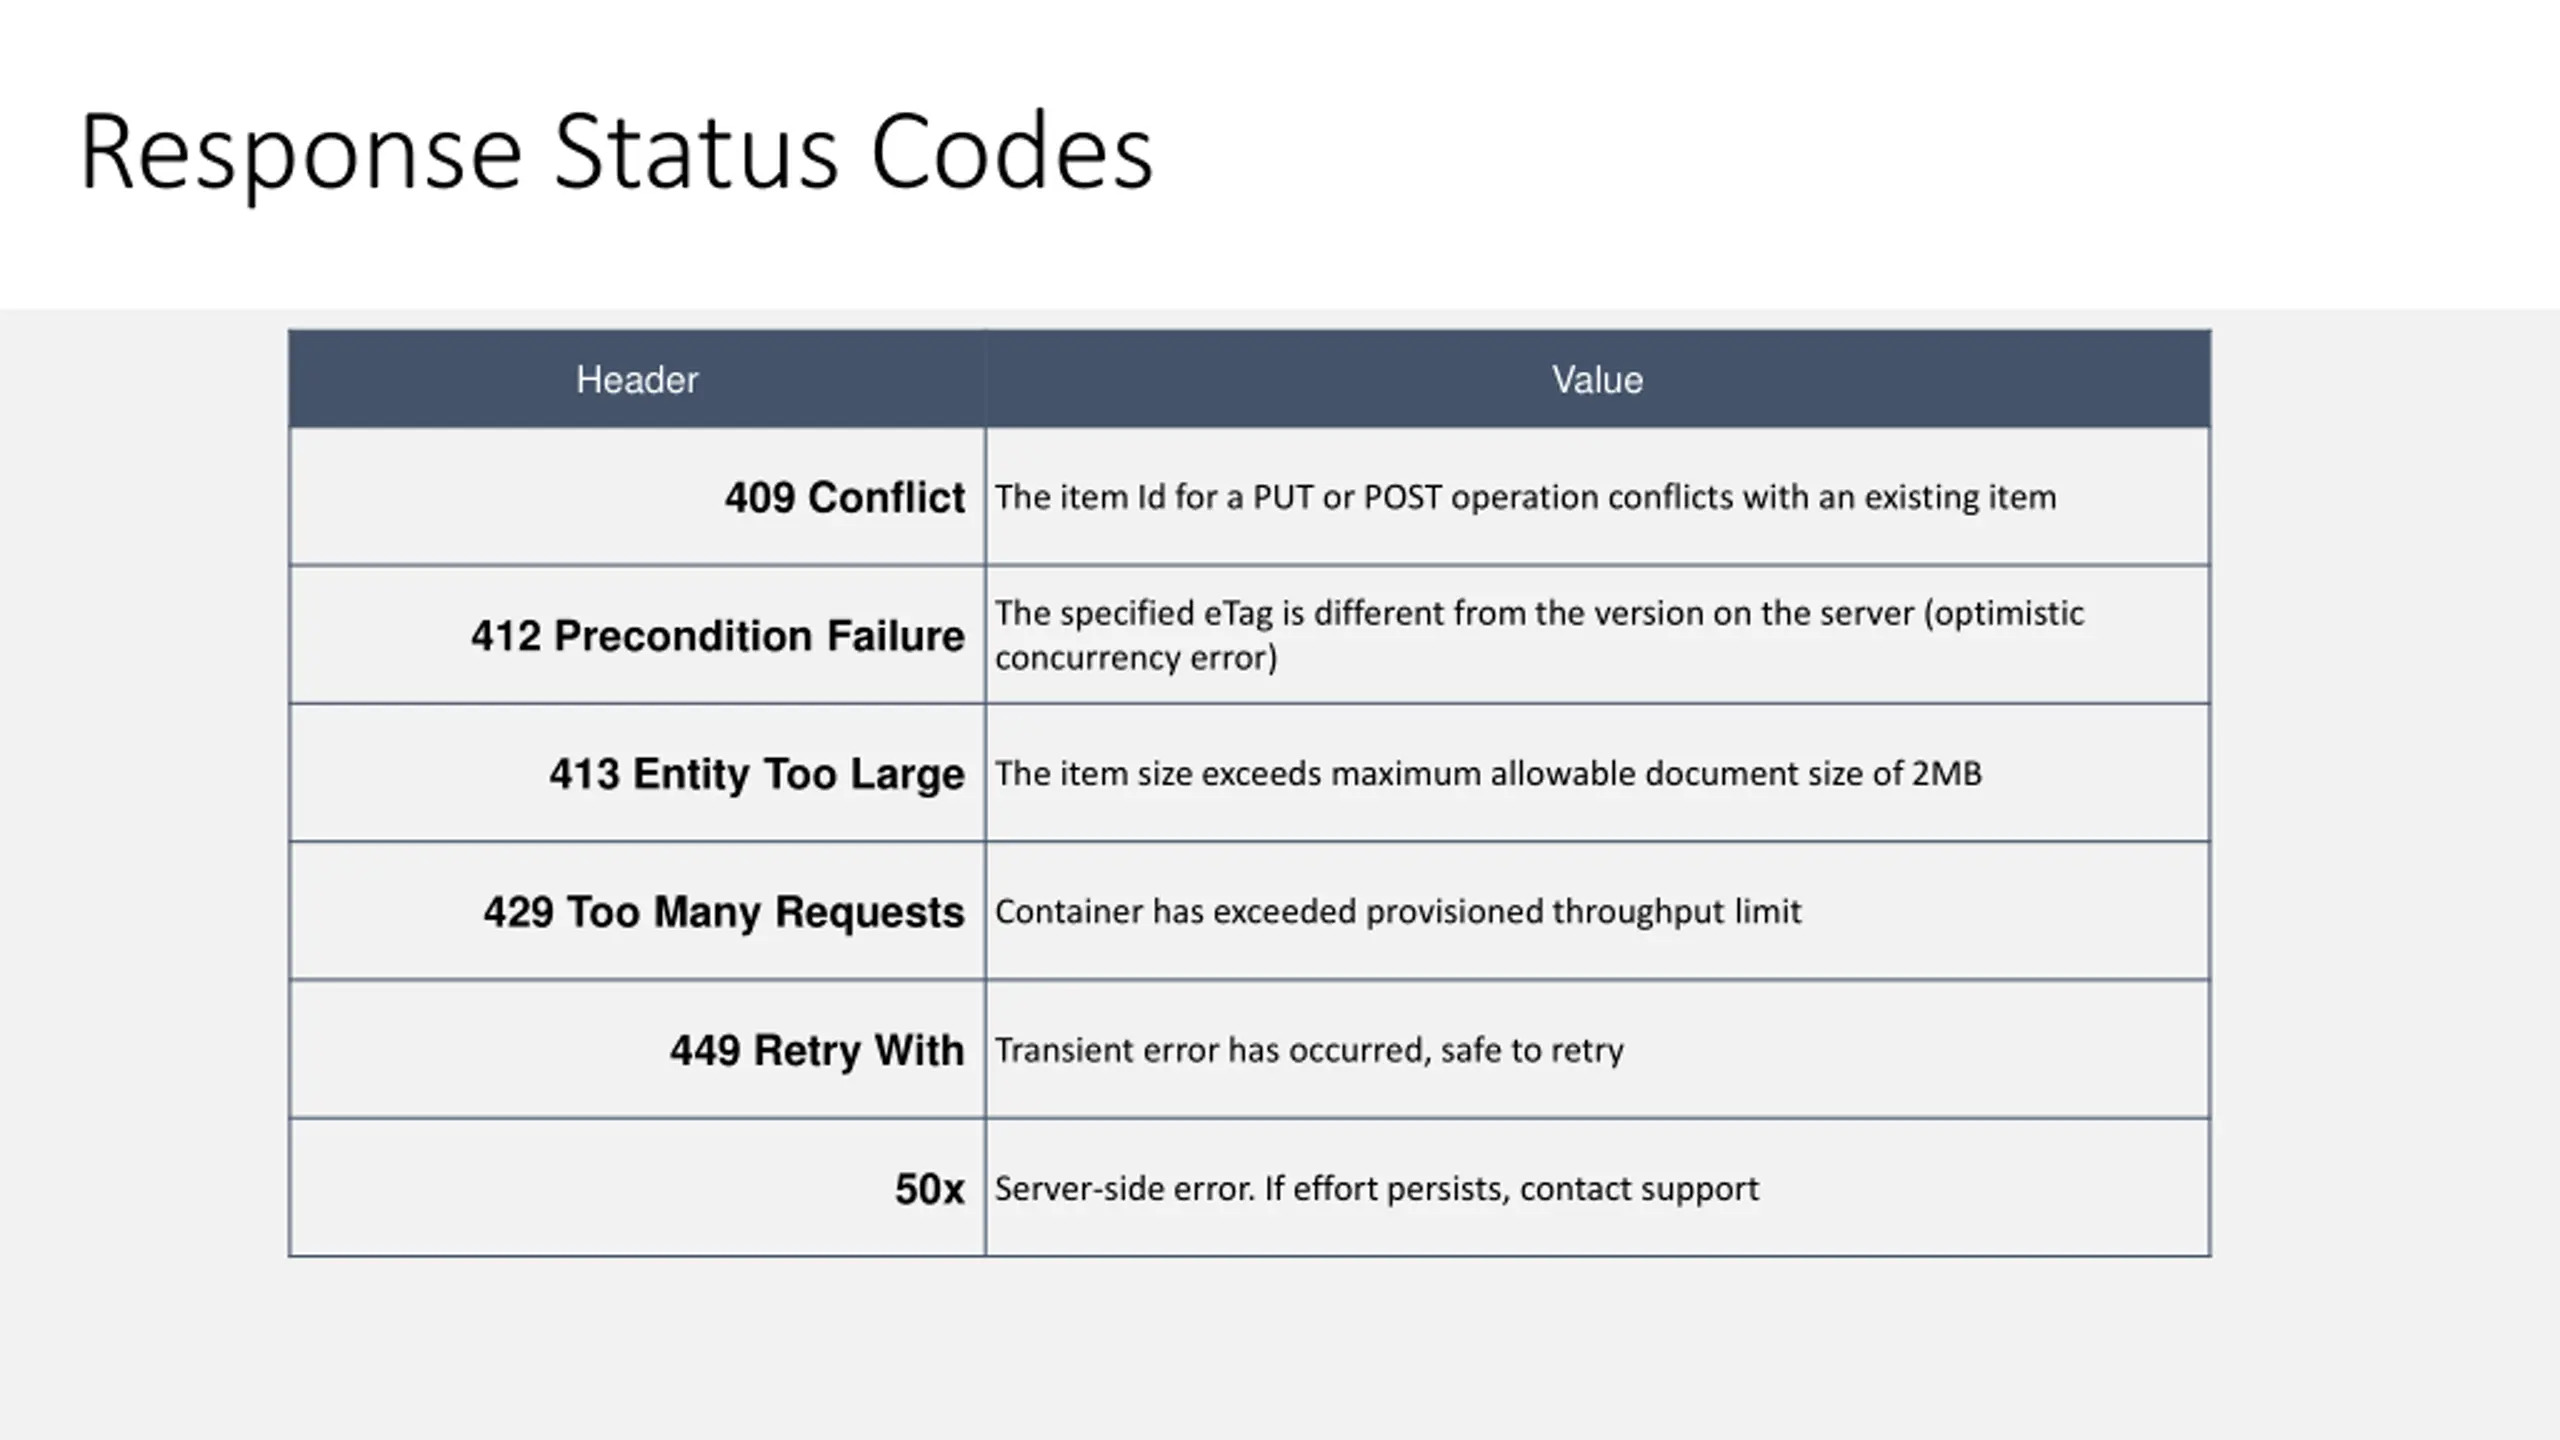Select the eTag optimistic concurrency description

click(1539, 635)
